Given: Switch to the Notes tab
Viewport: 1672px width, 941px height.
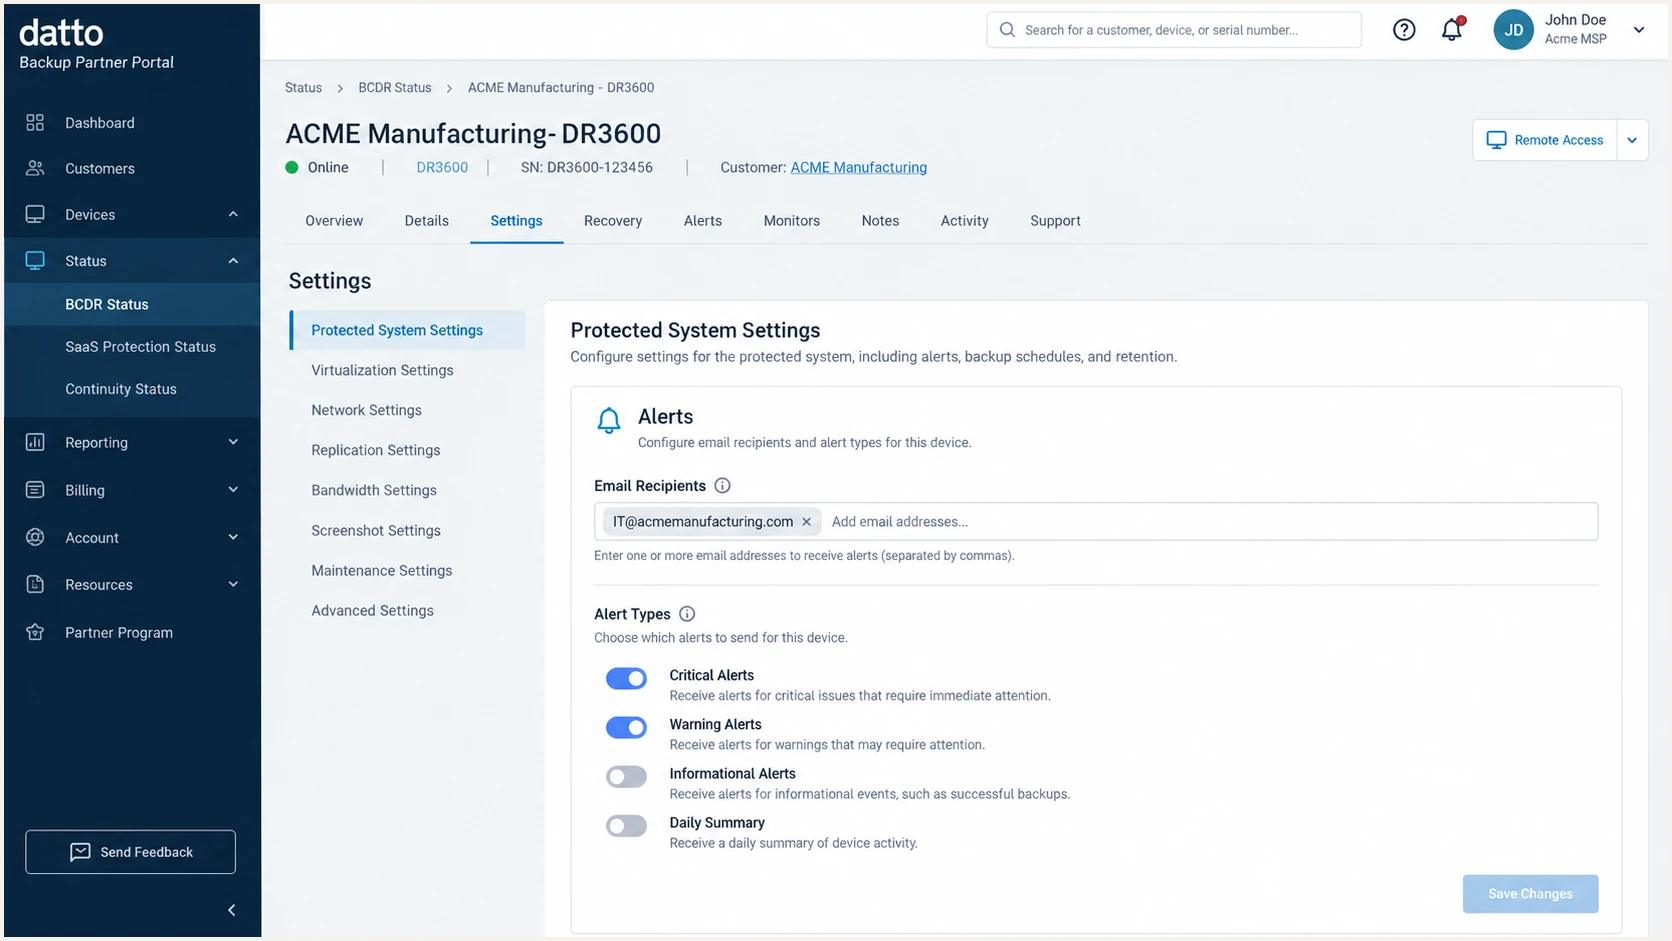Looking at the screenshot, I should (x=880, y=221).
